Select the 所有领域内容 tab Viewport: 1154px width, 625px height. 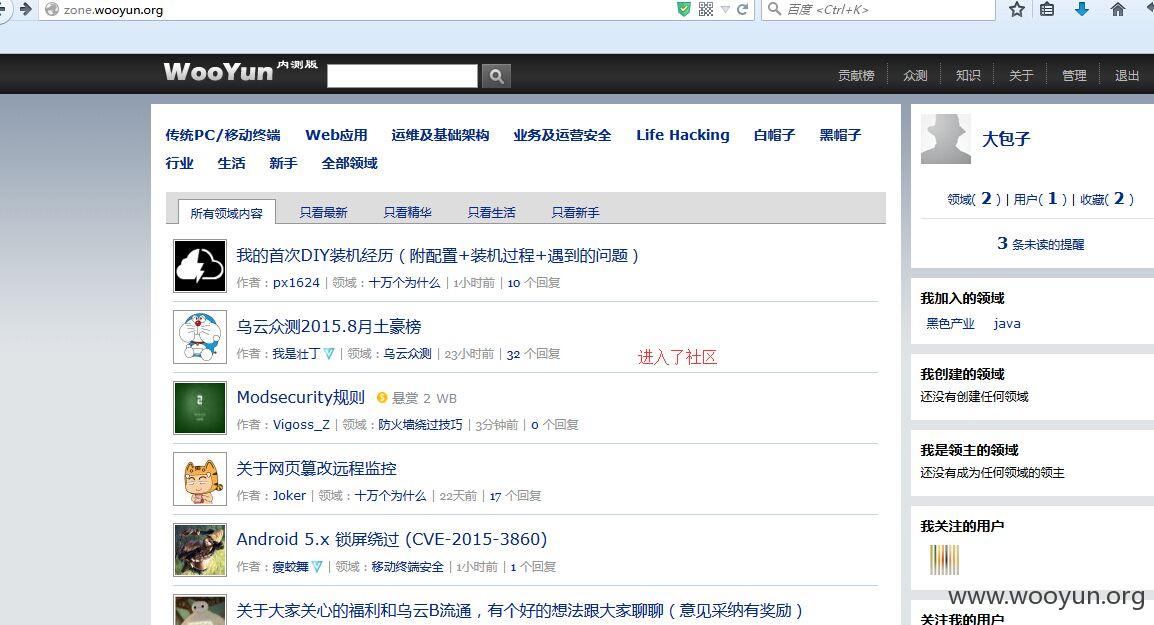coord(227,212)
